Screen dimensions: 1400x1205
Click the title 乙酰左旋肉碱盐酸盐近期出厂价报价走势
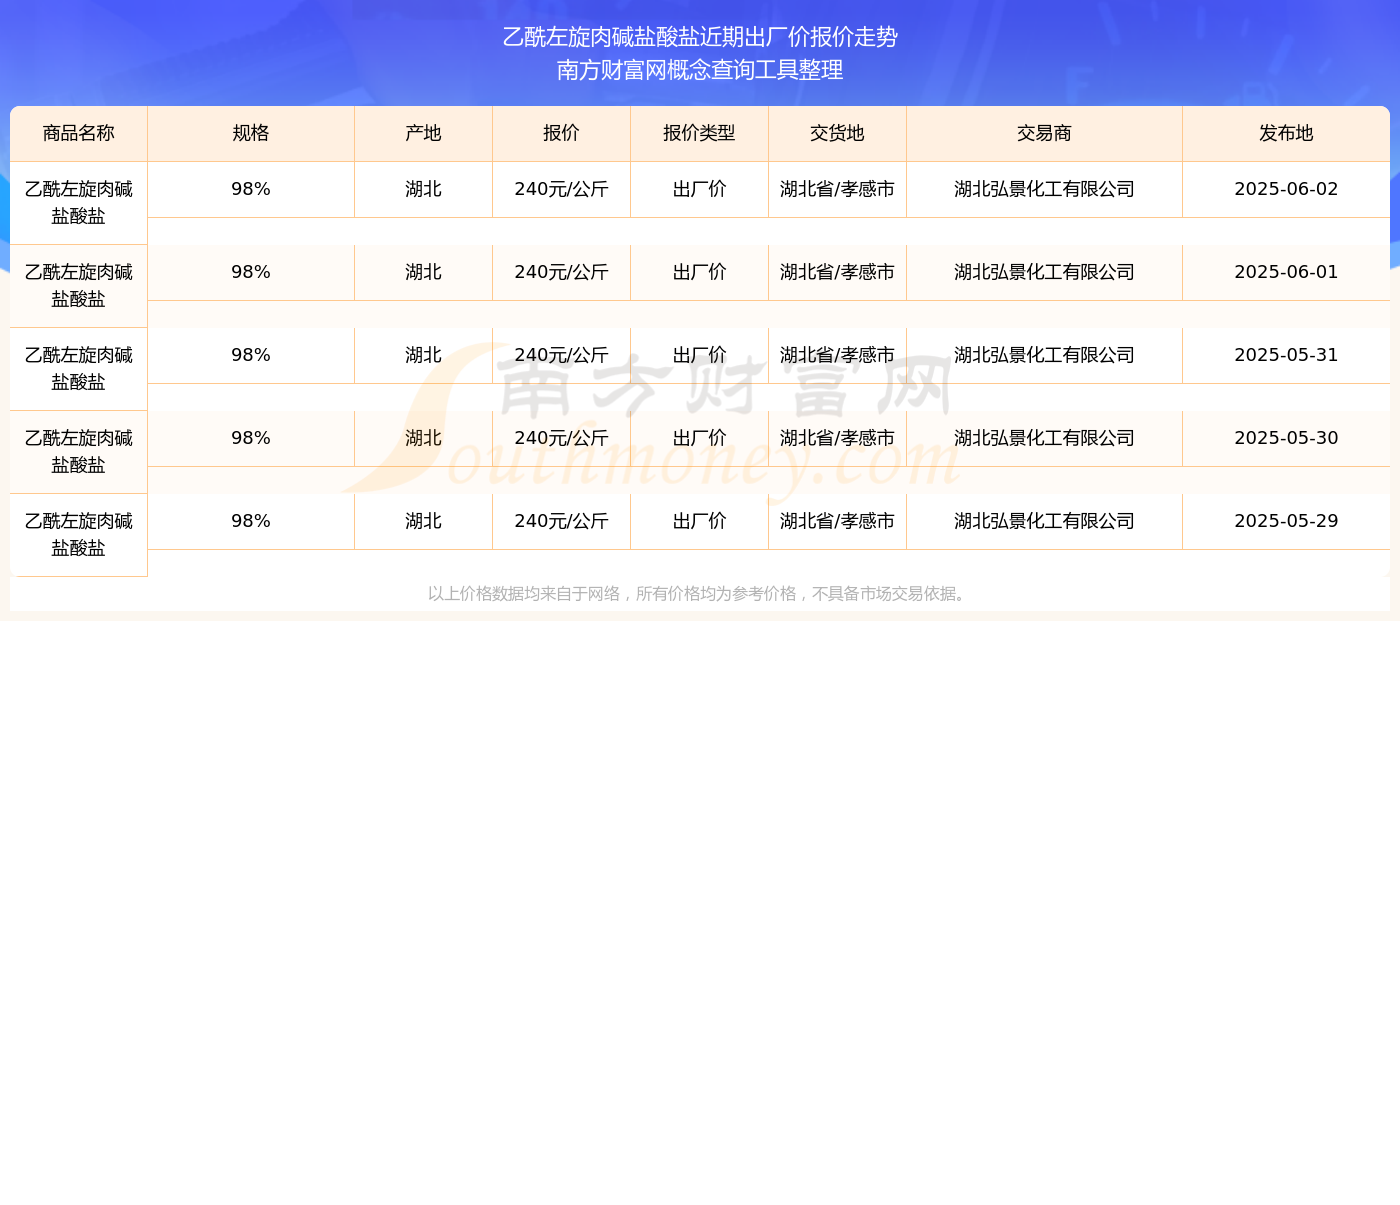tap(700, 37)
